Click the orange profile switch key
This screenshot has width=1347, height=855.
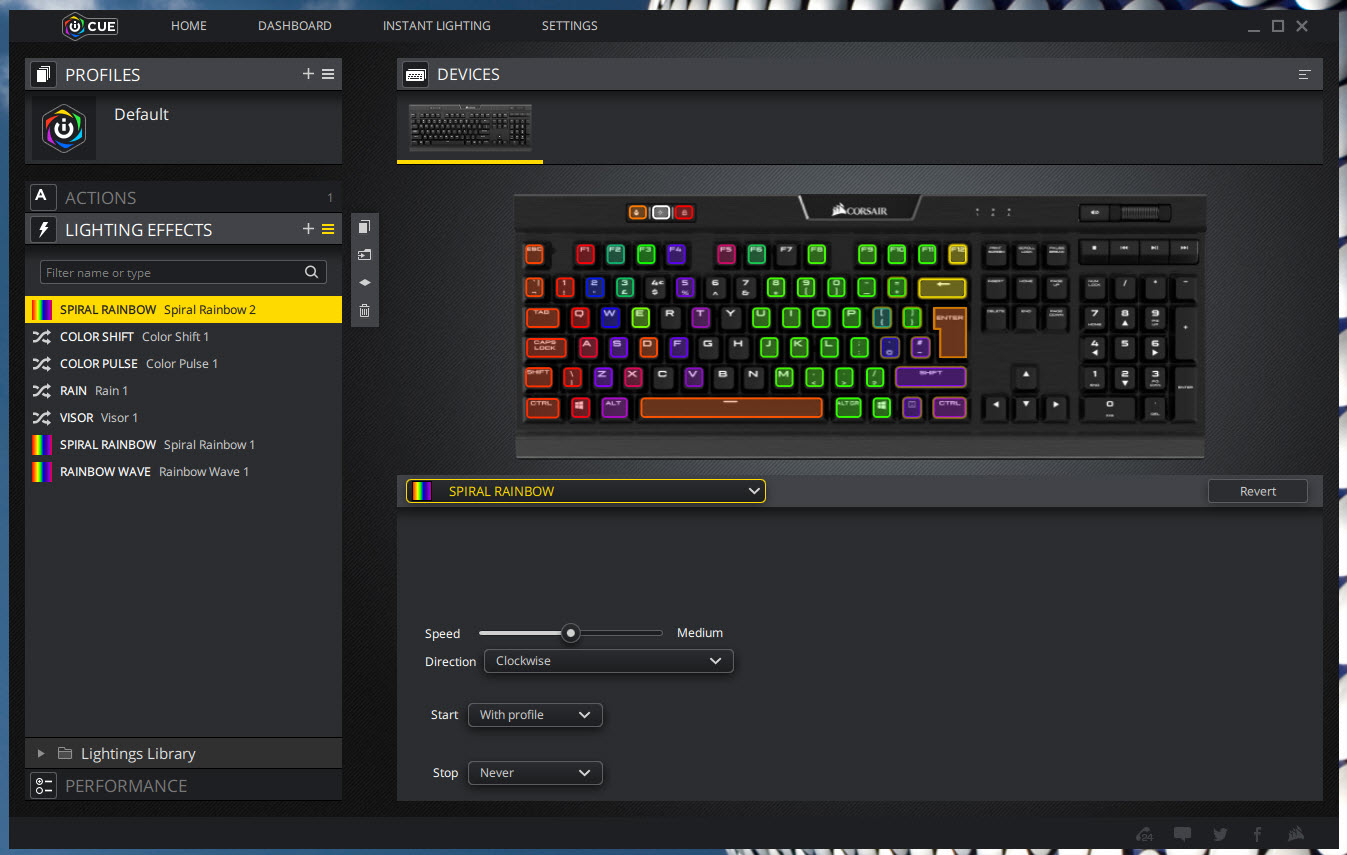point(638,212)
